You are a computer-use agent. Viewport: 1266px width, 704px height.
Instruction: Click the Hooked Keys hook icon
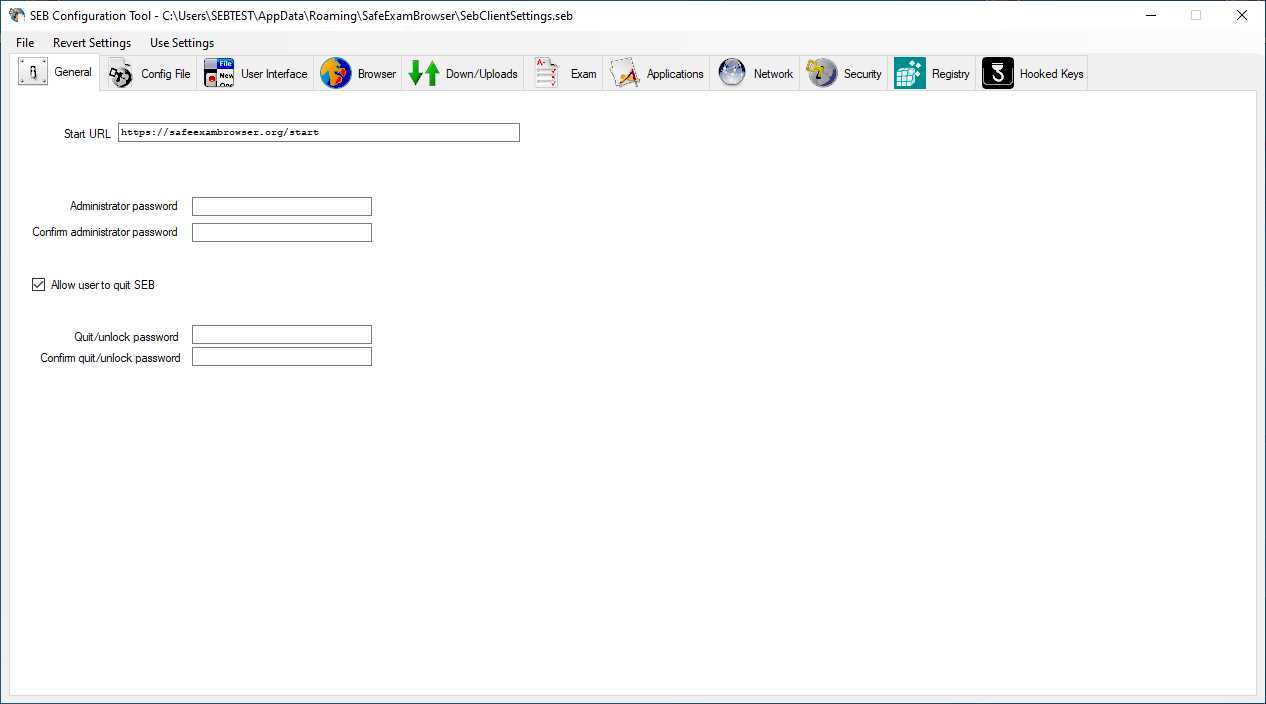coord(998,73)
